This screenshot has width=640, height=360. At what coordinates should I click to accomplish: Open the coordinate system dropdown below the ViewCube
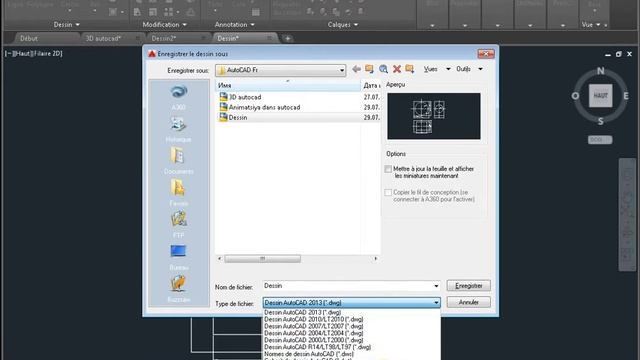click(x=600, y=140)
